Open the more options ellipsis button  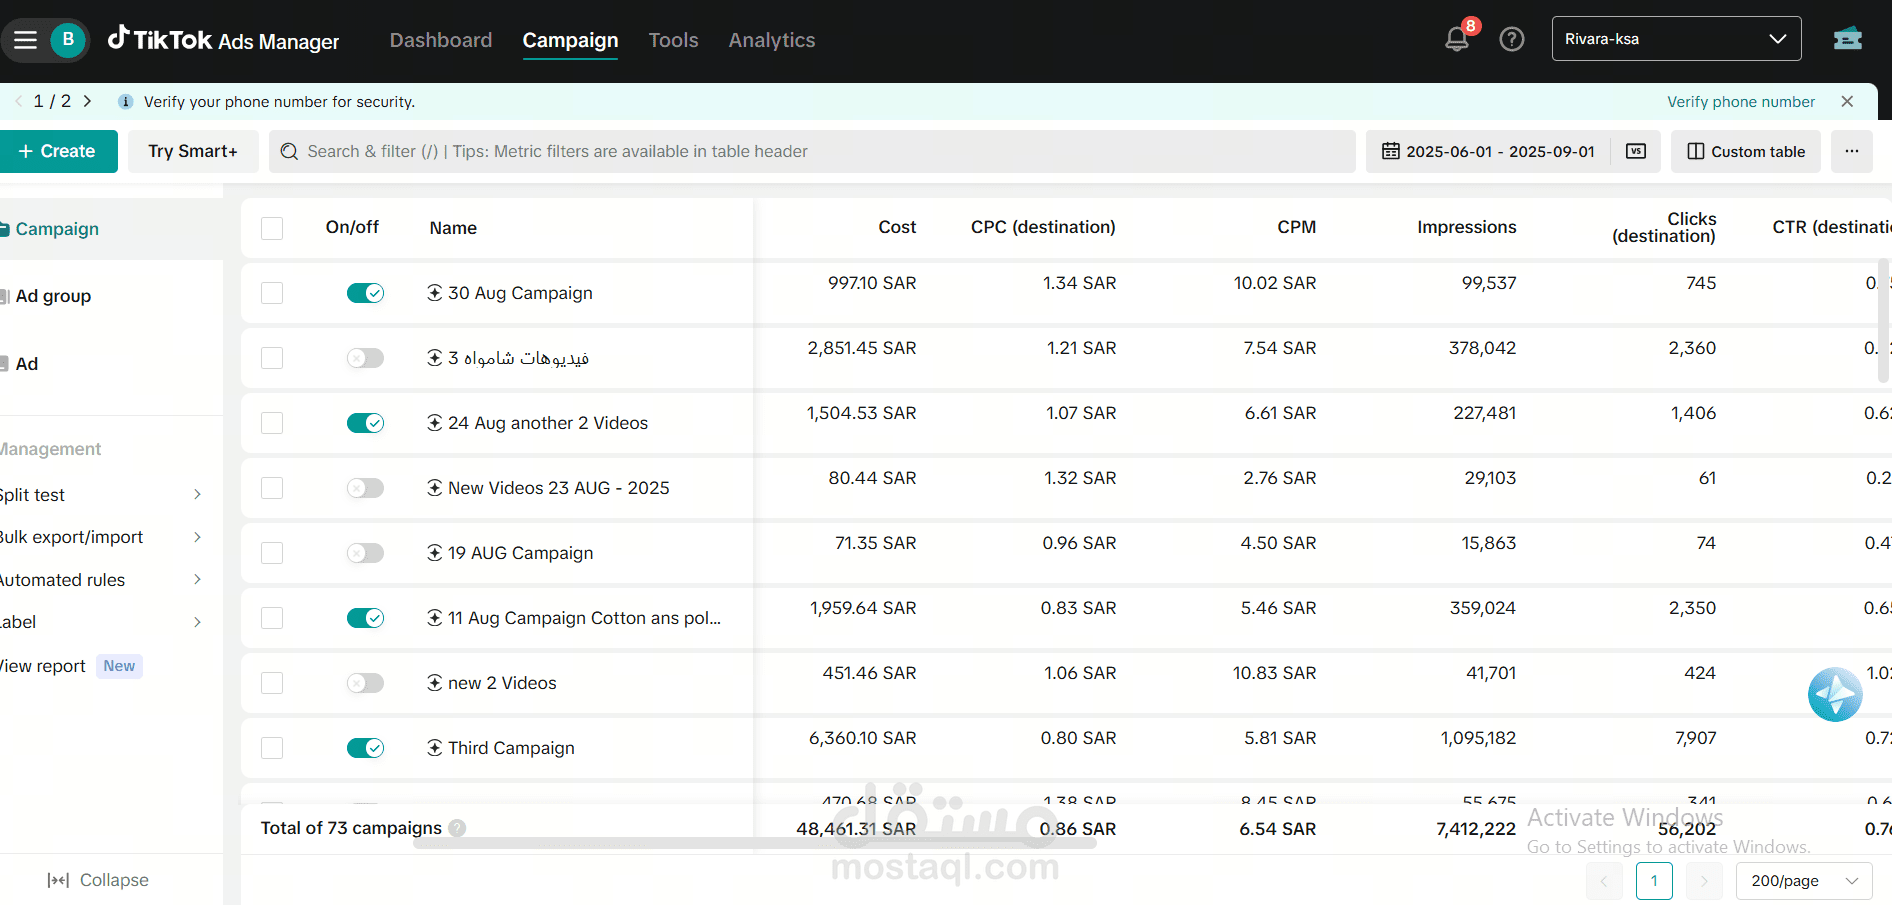click(x=1852, y=151)
